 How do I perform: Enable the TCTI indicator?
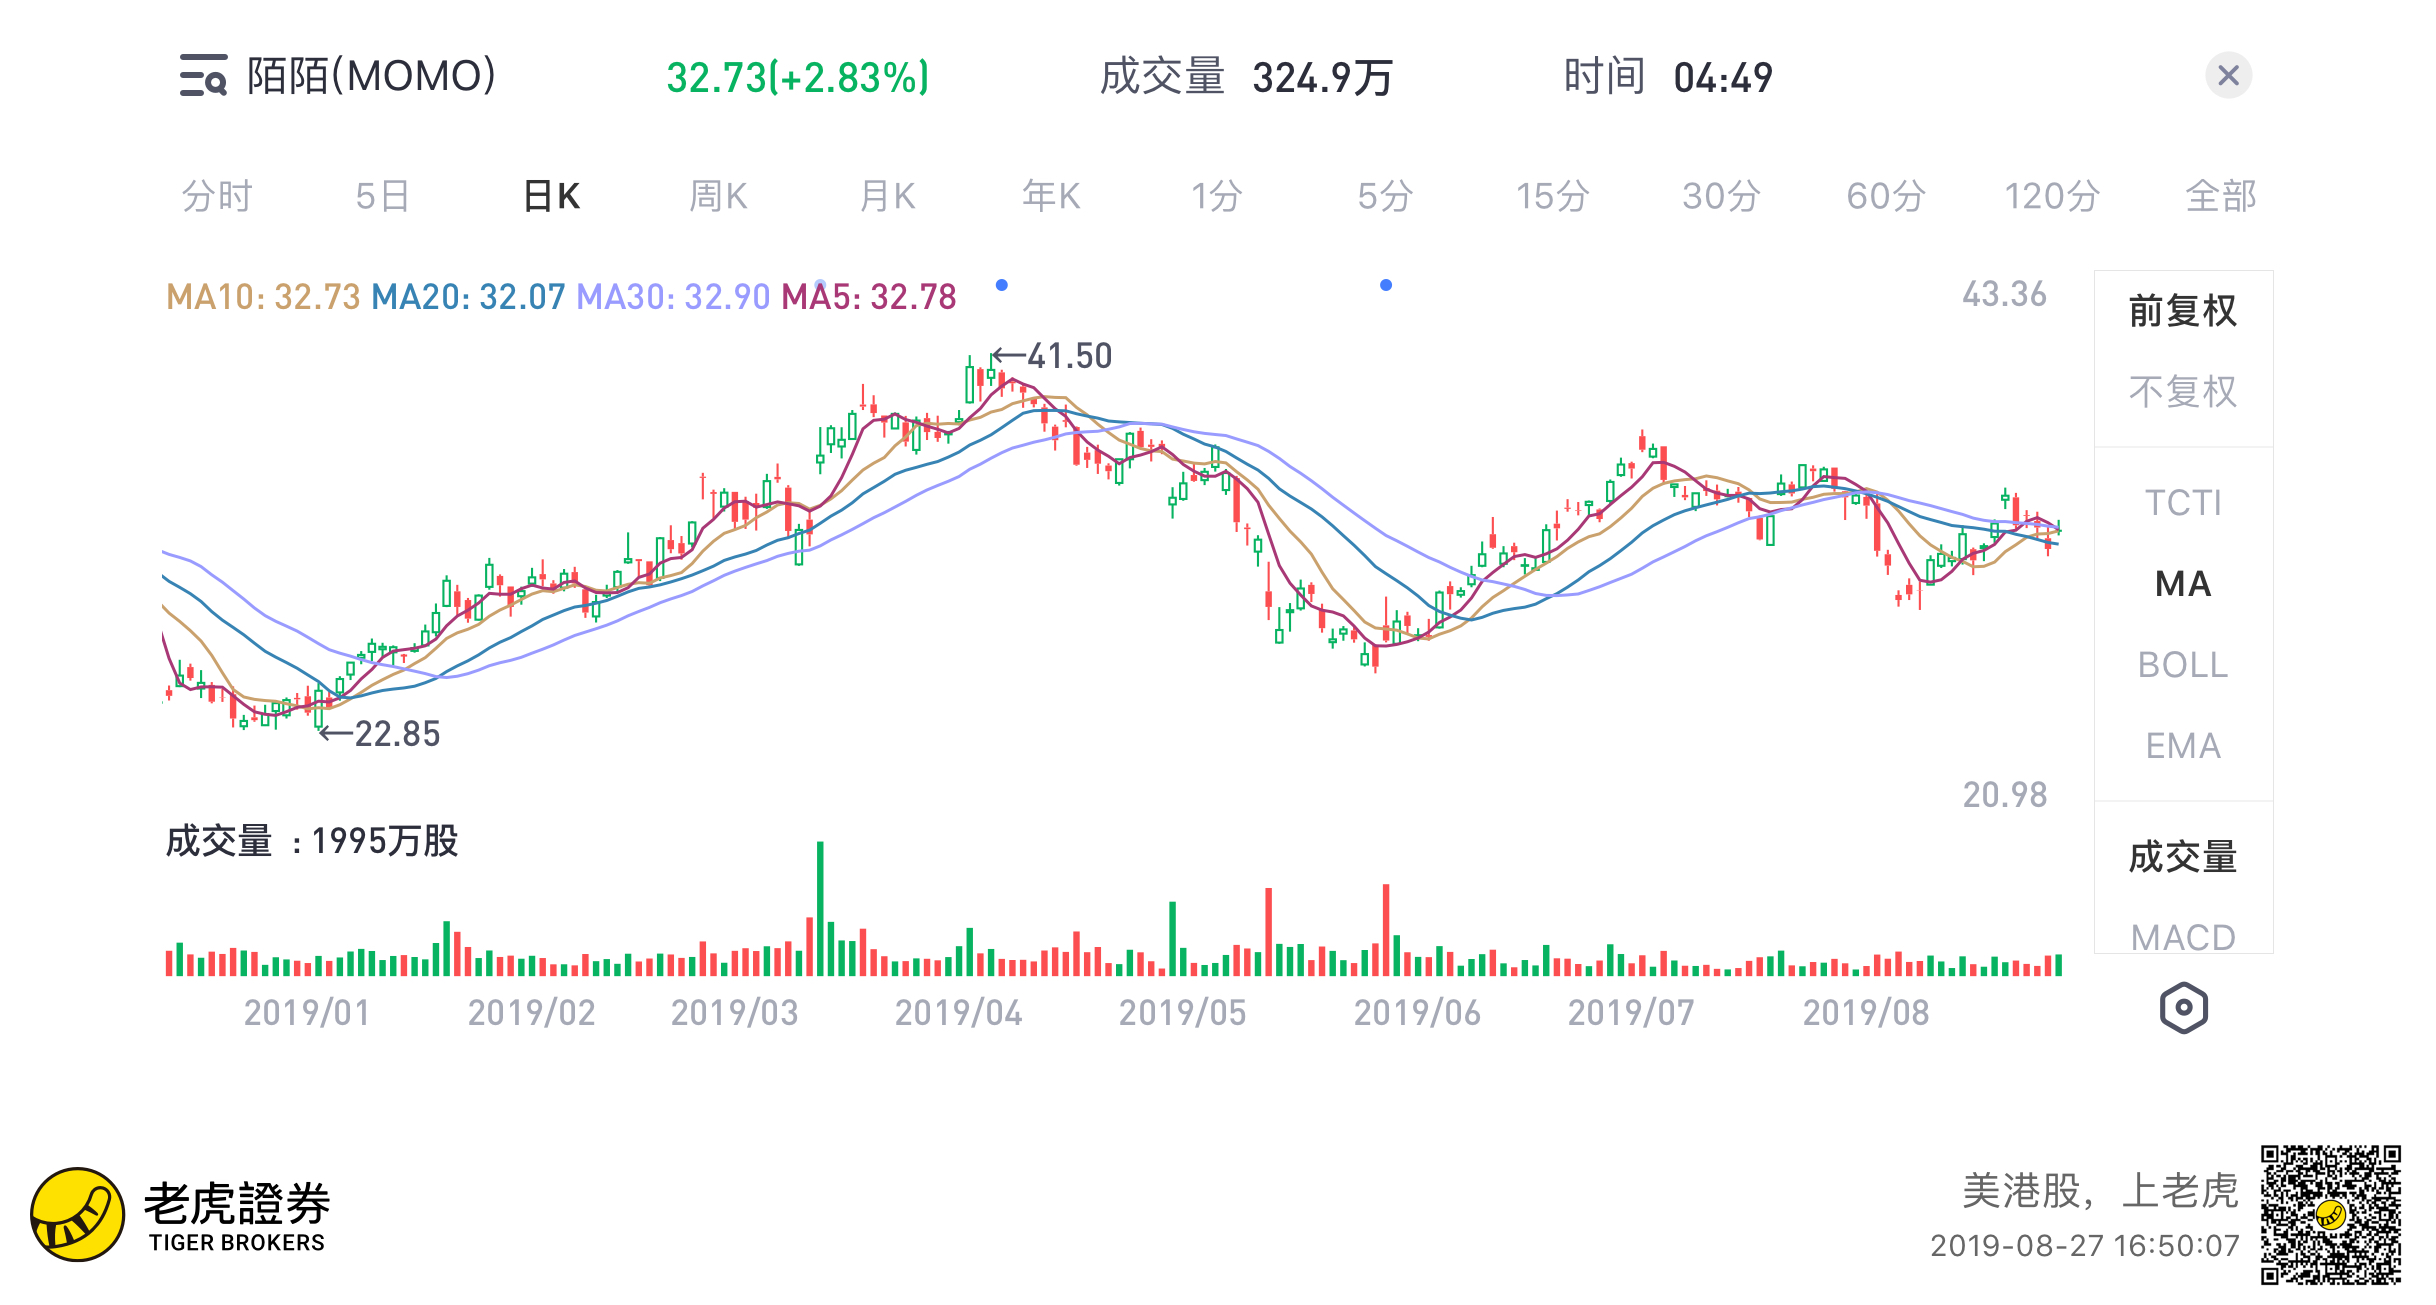pos(2182,503)
